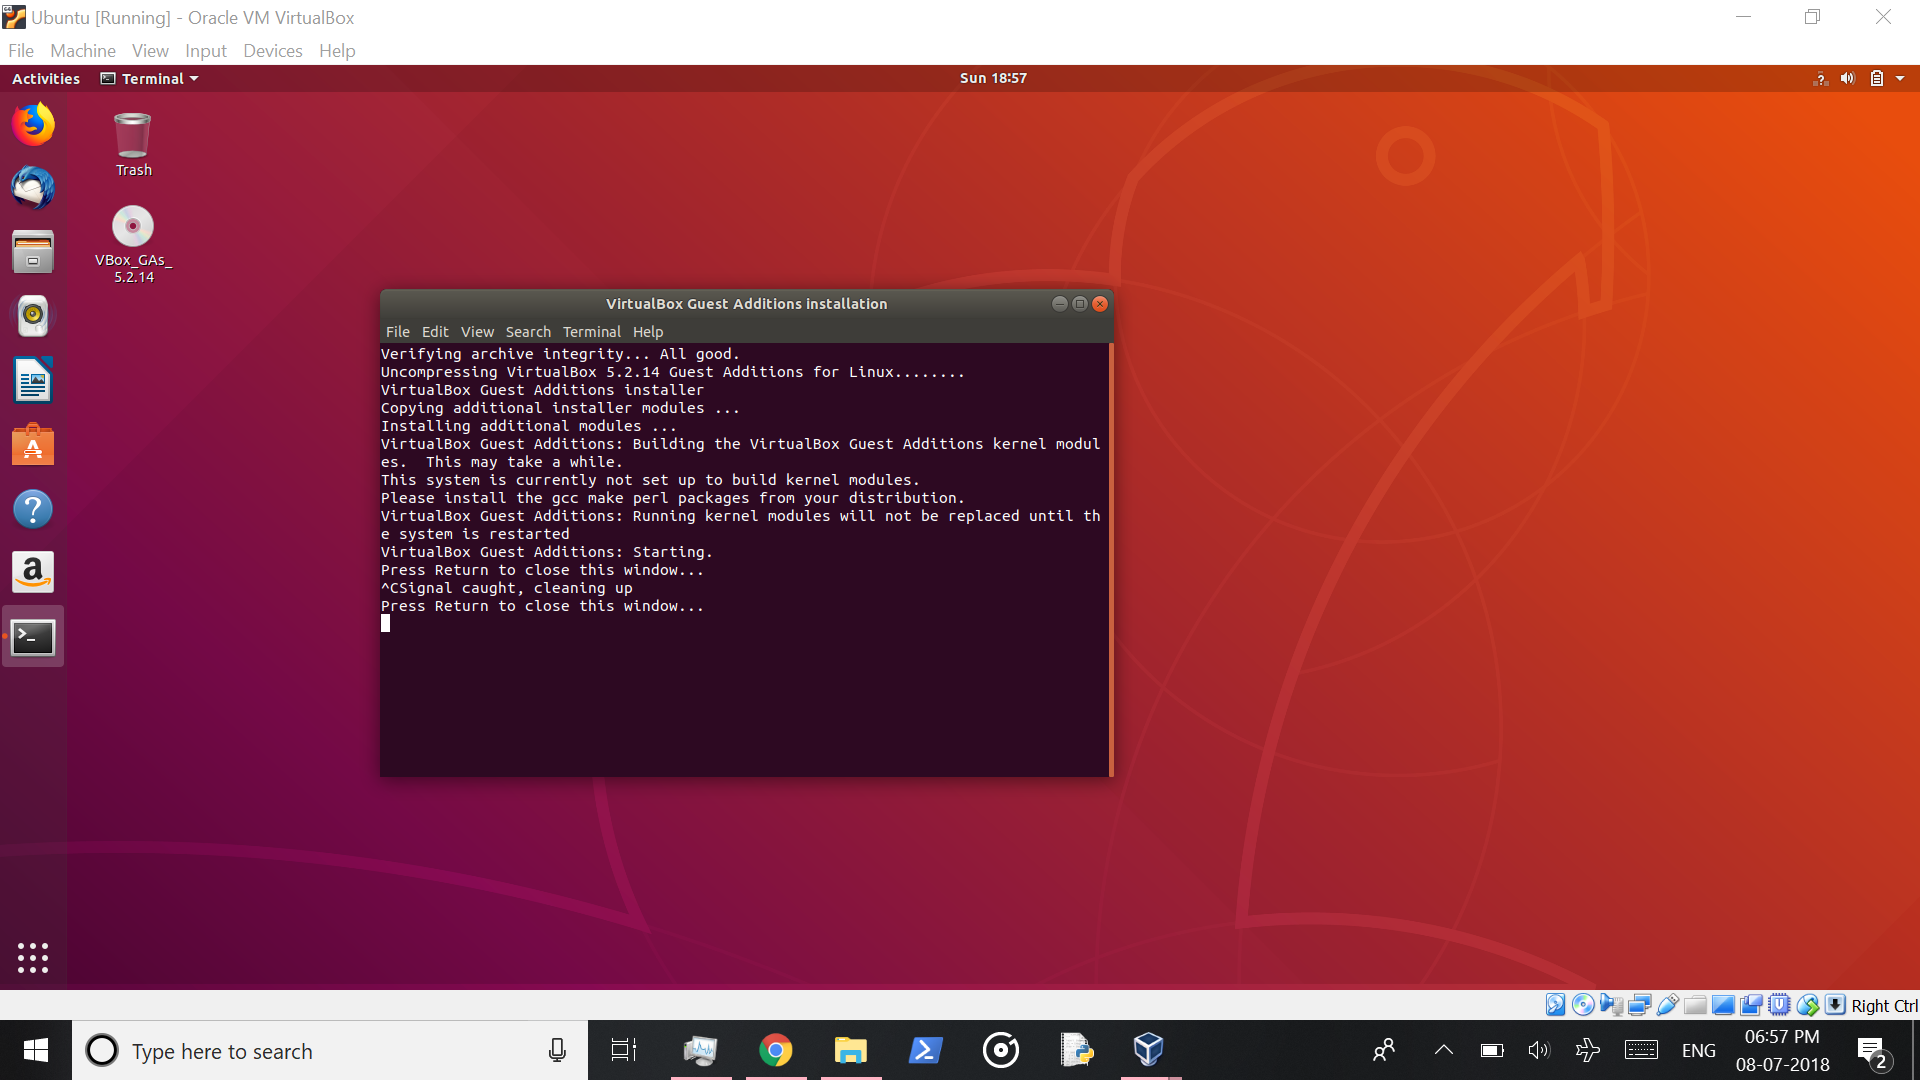This screenshot has width=1920, height=1080.
Task: Open PowerShell from Windows taskbar
Action: pos(925,1050)
